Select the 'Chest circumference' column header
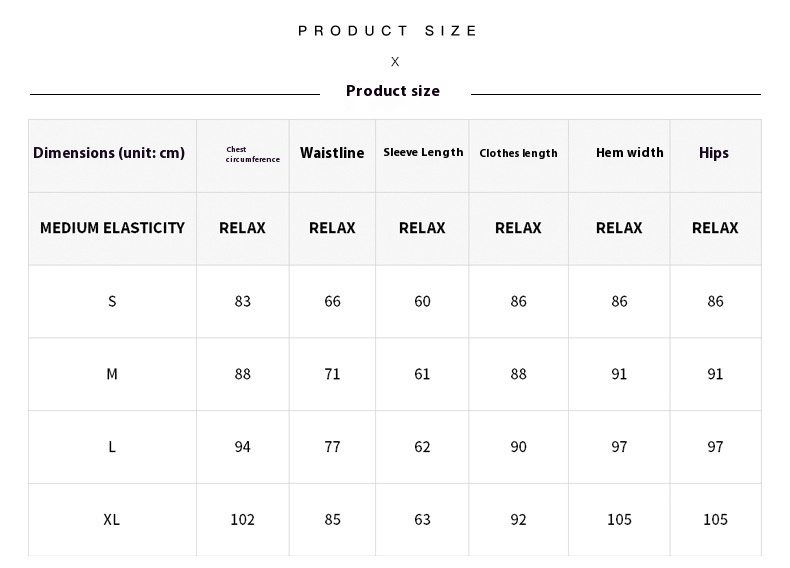Viewport: 790px width, 568px height. pos(252,154)
